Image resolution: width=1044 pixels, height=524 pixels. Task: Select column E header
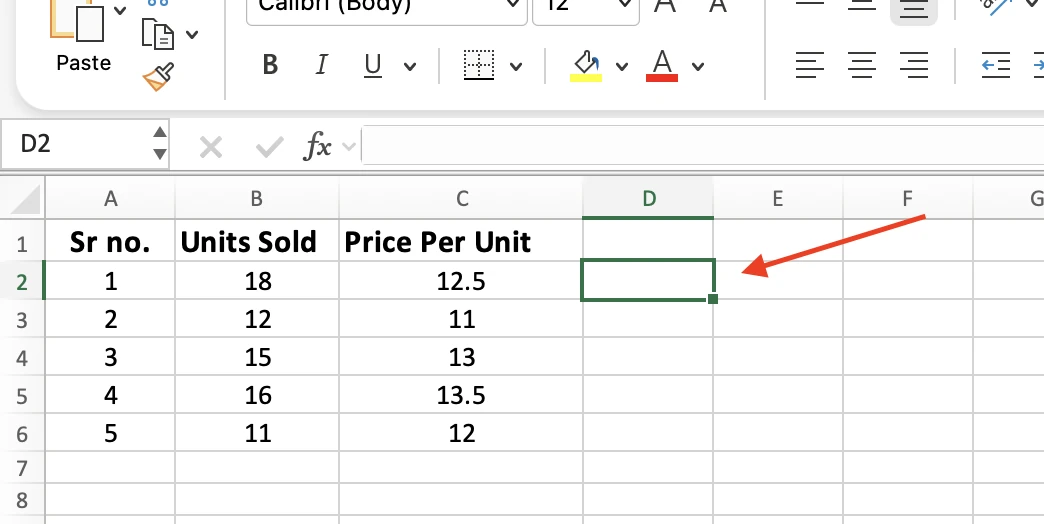777,198
